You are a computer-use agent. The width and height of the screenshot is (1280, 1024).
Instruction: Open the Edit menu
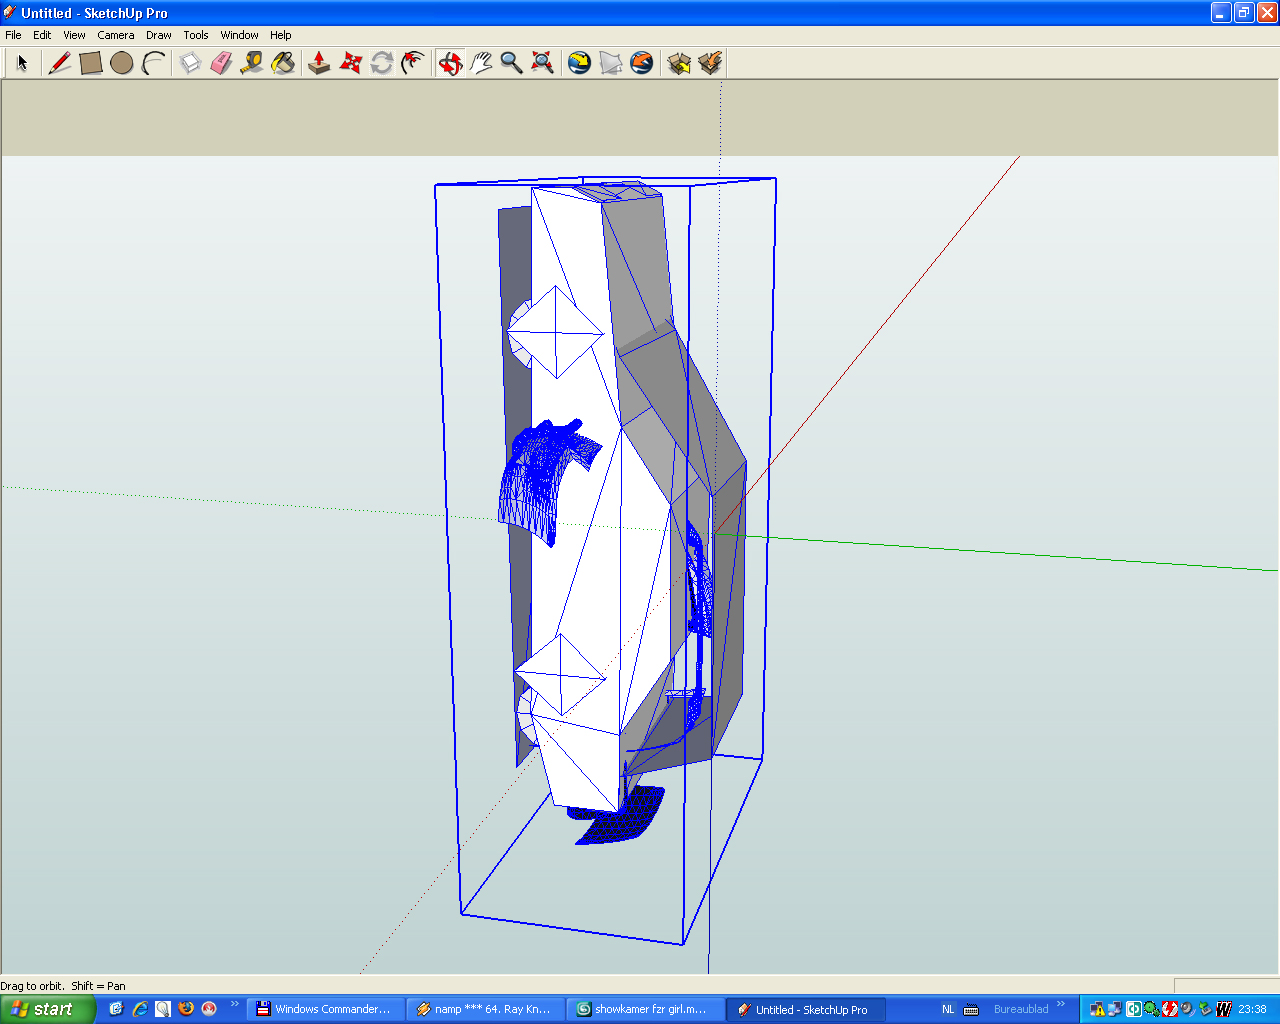(42, 35)
